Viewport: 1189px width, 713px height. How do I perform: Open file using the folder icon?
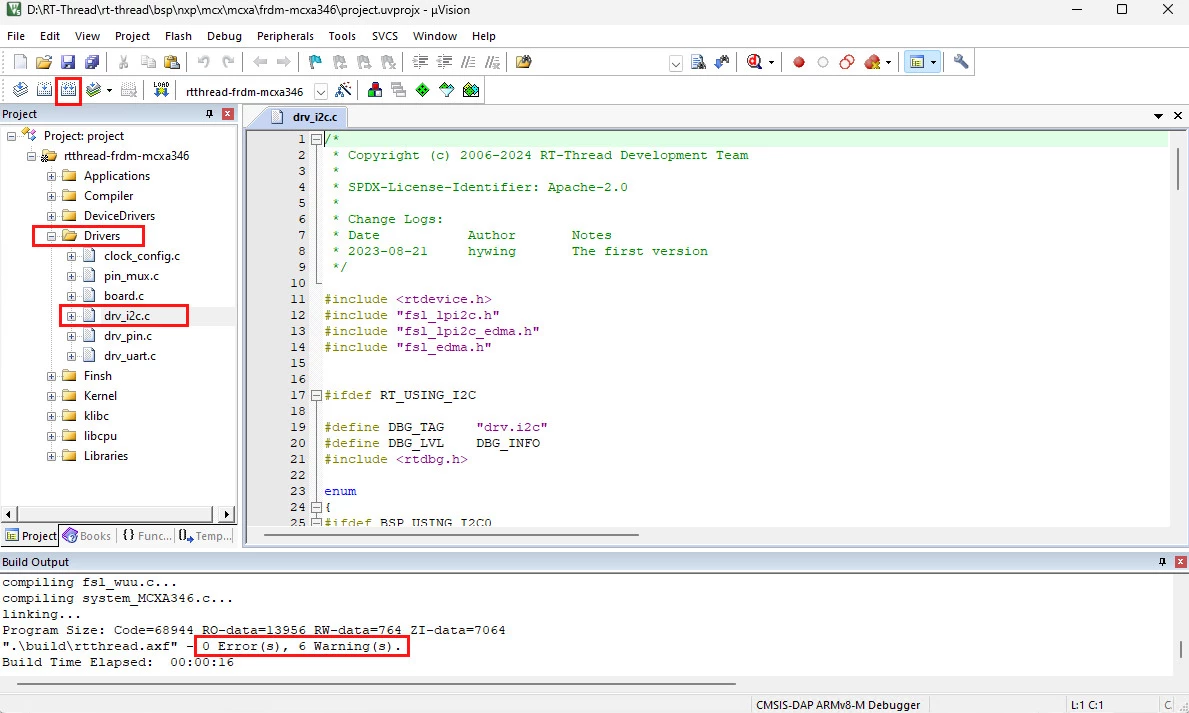(44, 62)
